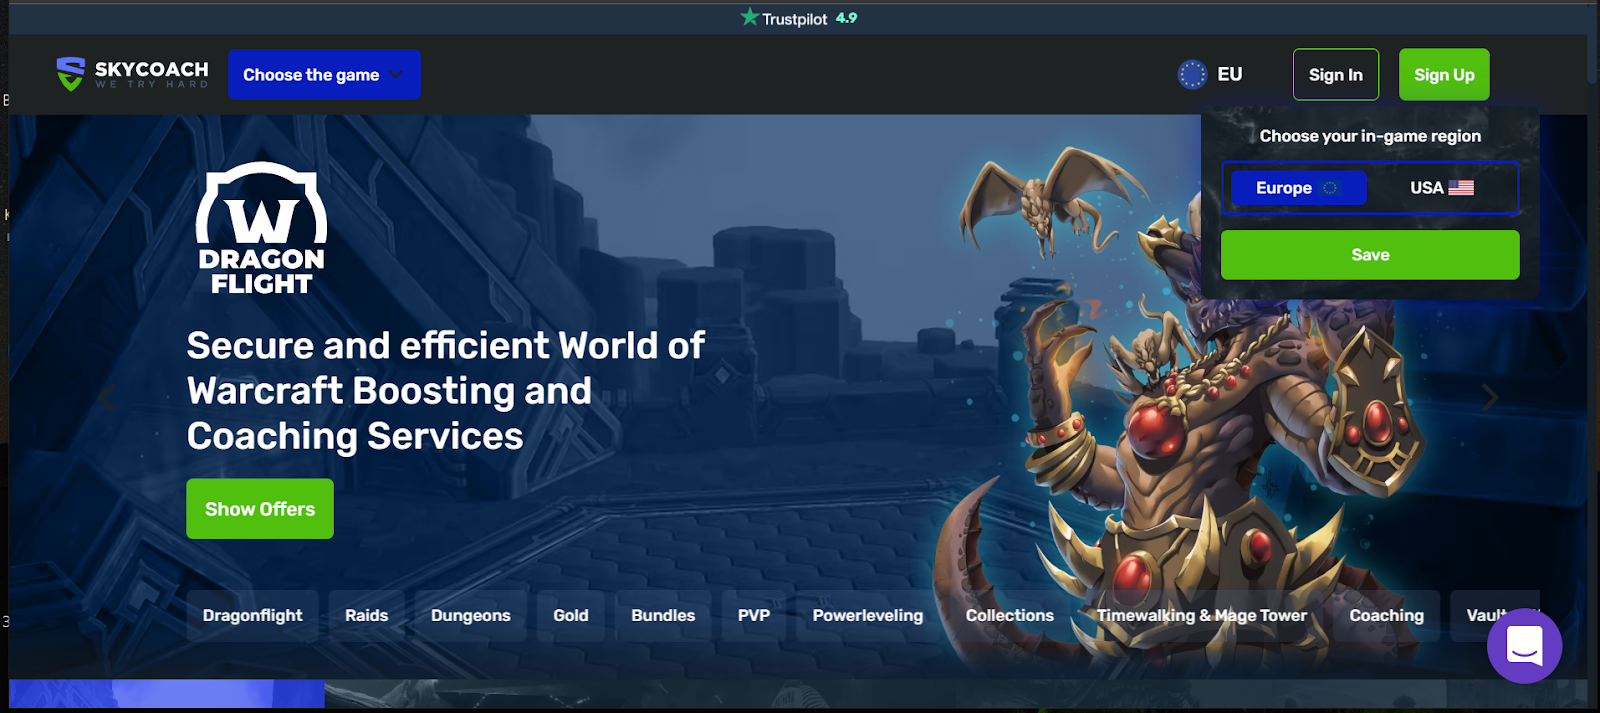Click the World of Warcraft Dragonflight logo
This screenshot has height=713, width=1600.
coord(261,228)
